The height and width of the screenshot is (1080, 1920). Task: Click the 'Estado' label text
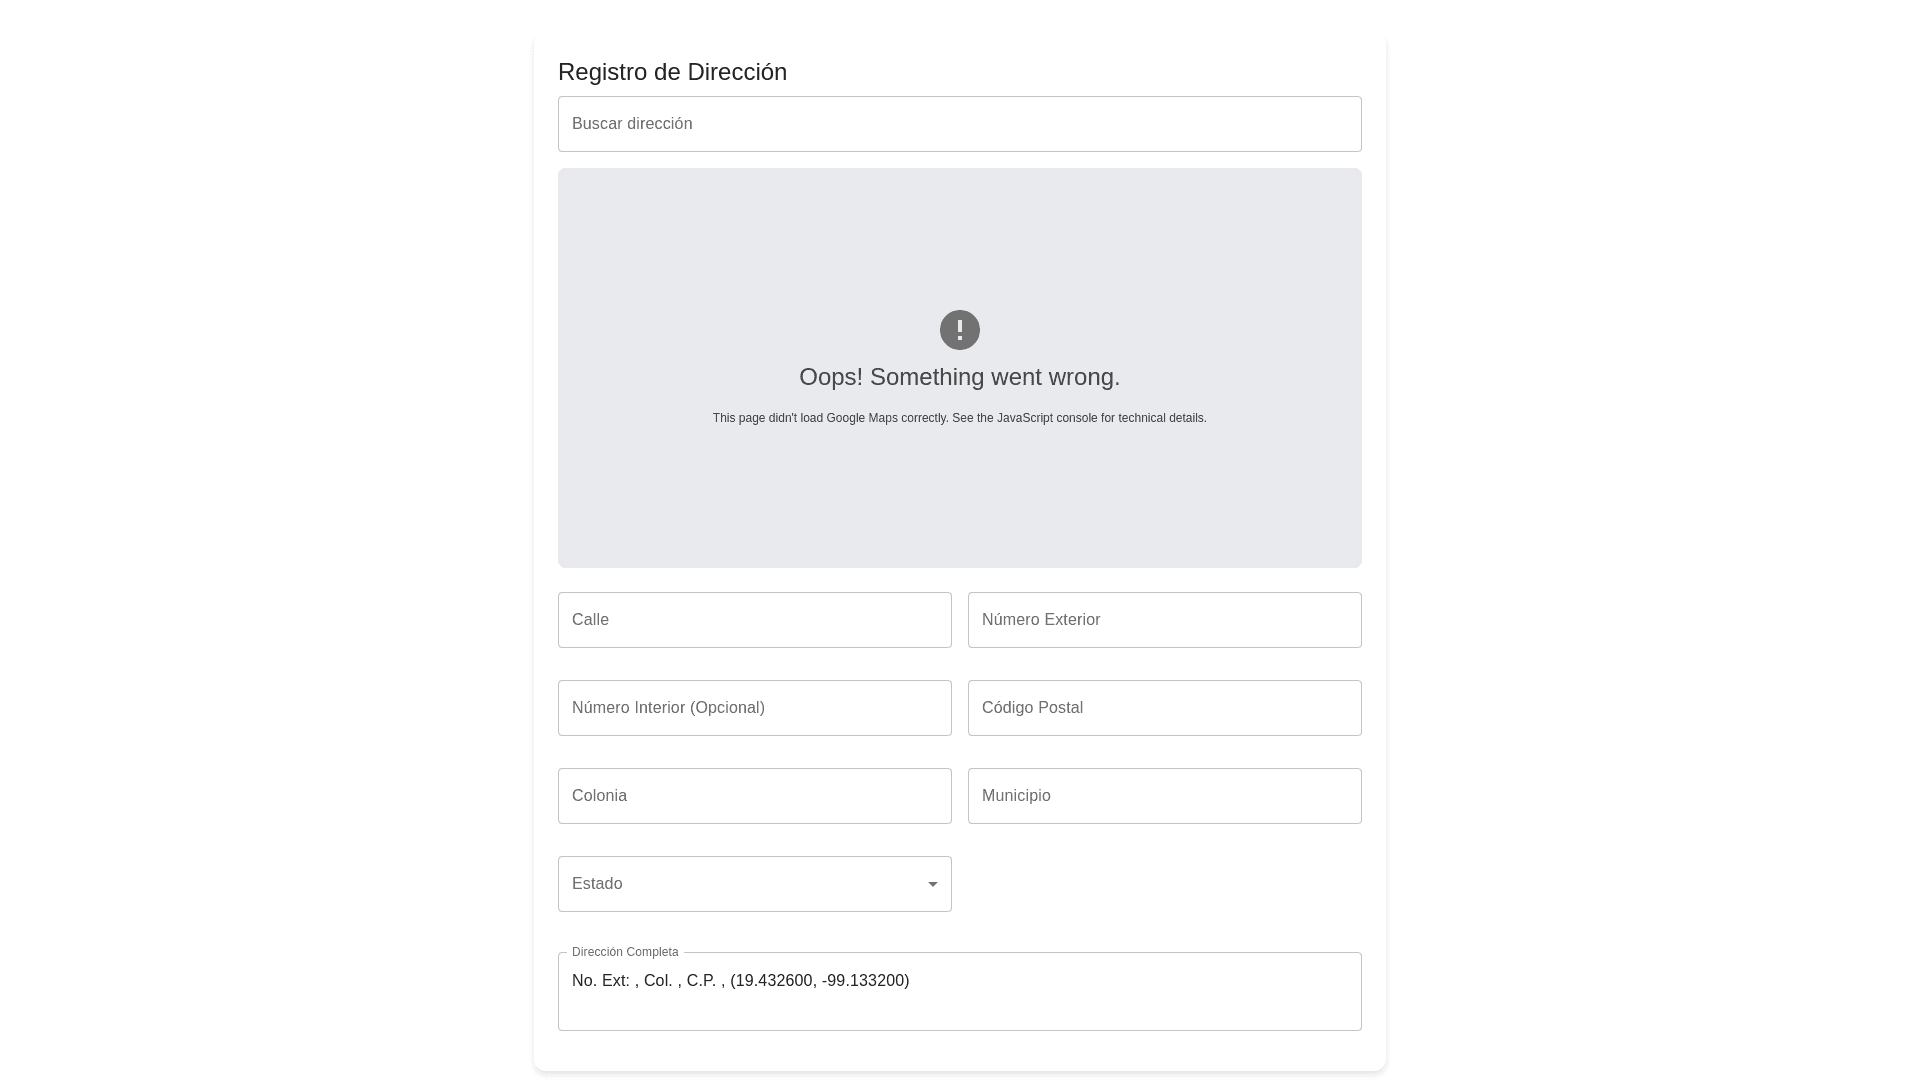tap(597, 884)
